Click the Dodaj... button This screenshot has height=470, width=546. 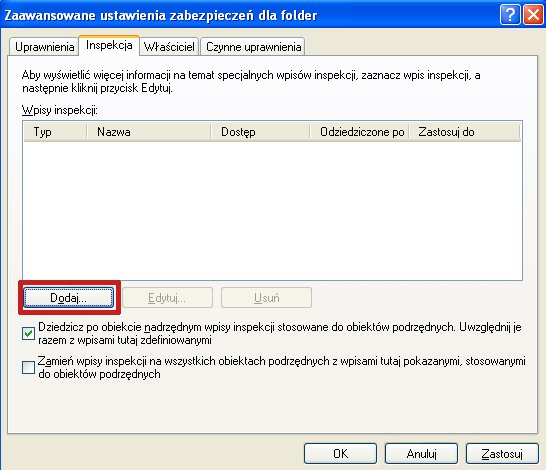69,298
